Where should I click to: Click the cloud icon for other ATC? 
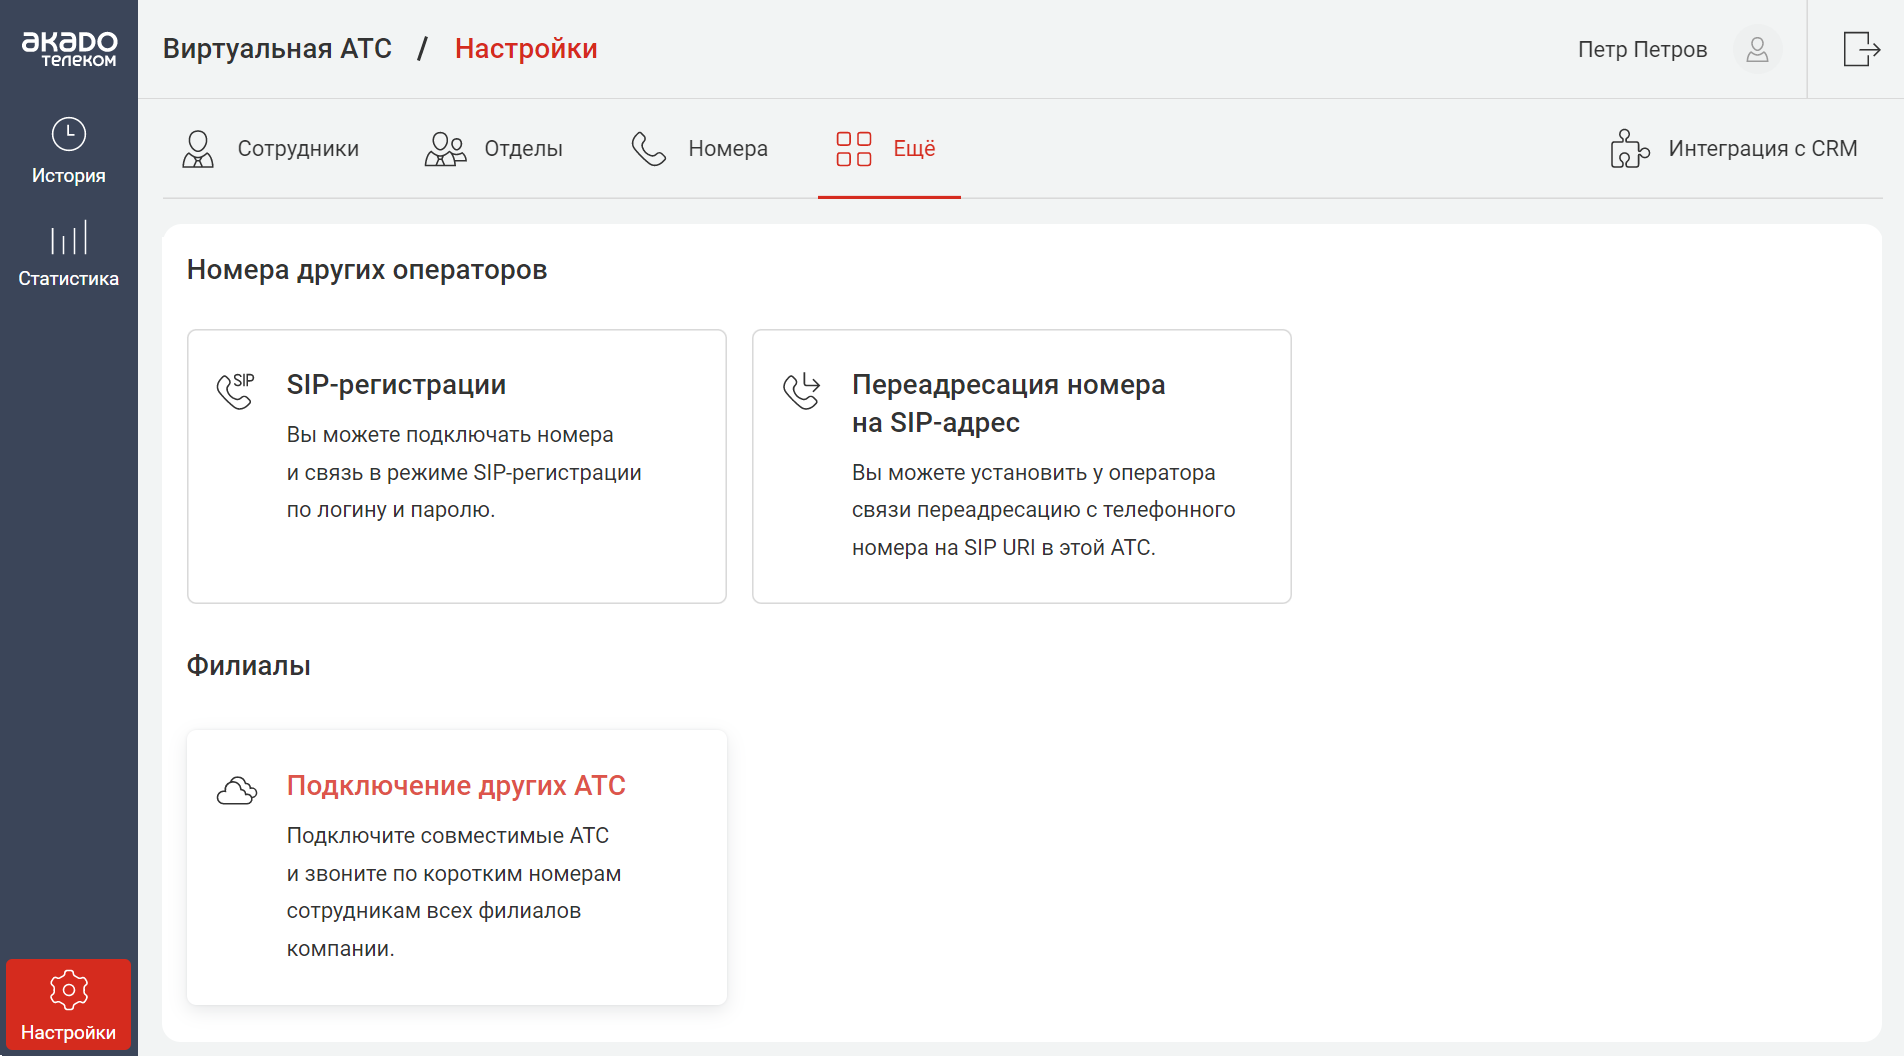click(x=237, y=791)
